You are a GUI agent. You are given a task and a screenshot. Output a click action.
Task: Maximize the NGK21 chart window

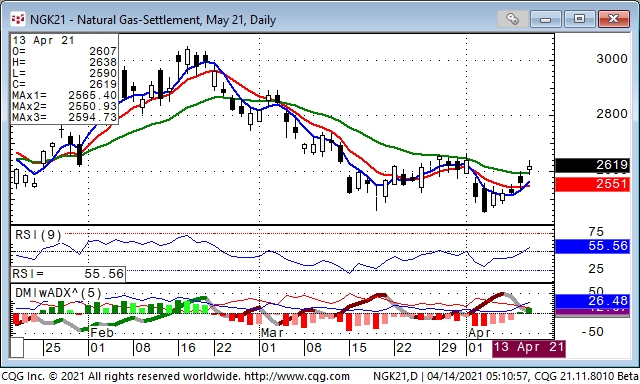(x=579, y=19)
